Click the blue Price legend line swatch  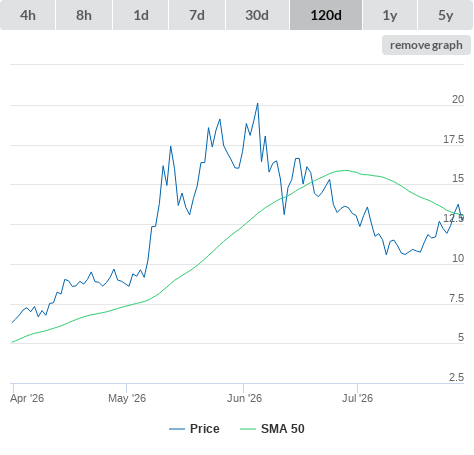coord(177,429)
